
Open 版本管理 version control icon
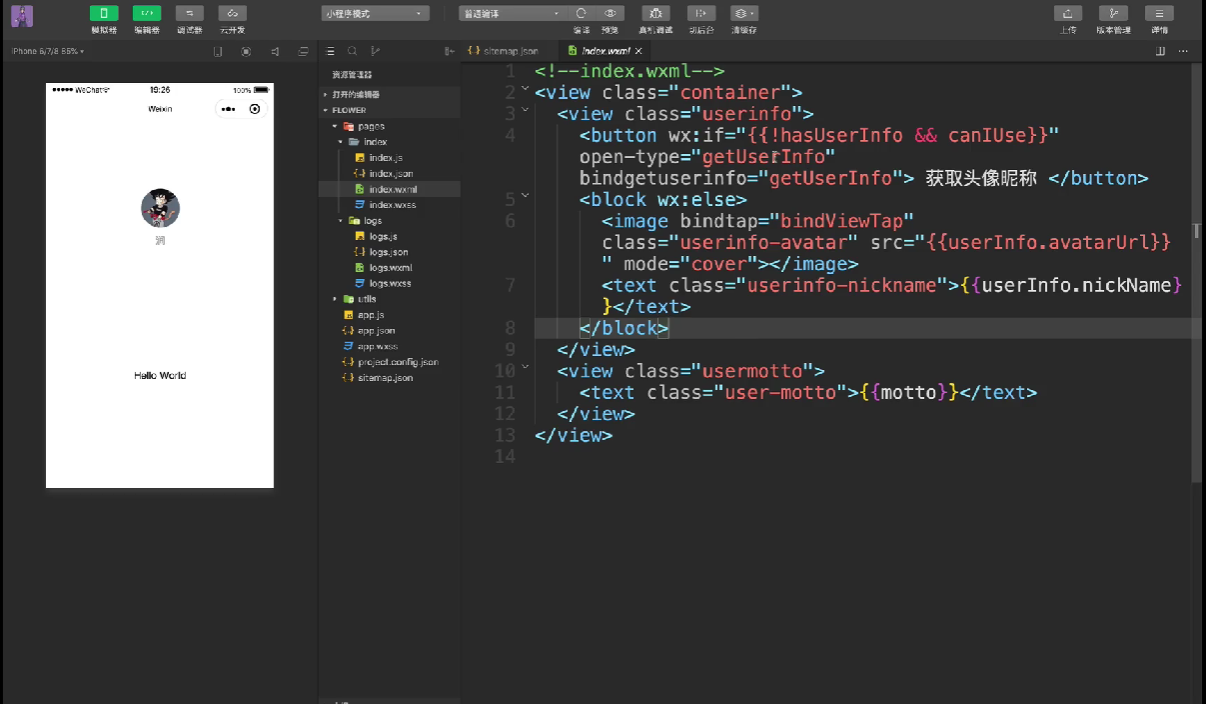coord(1113,13)
